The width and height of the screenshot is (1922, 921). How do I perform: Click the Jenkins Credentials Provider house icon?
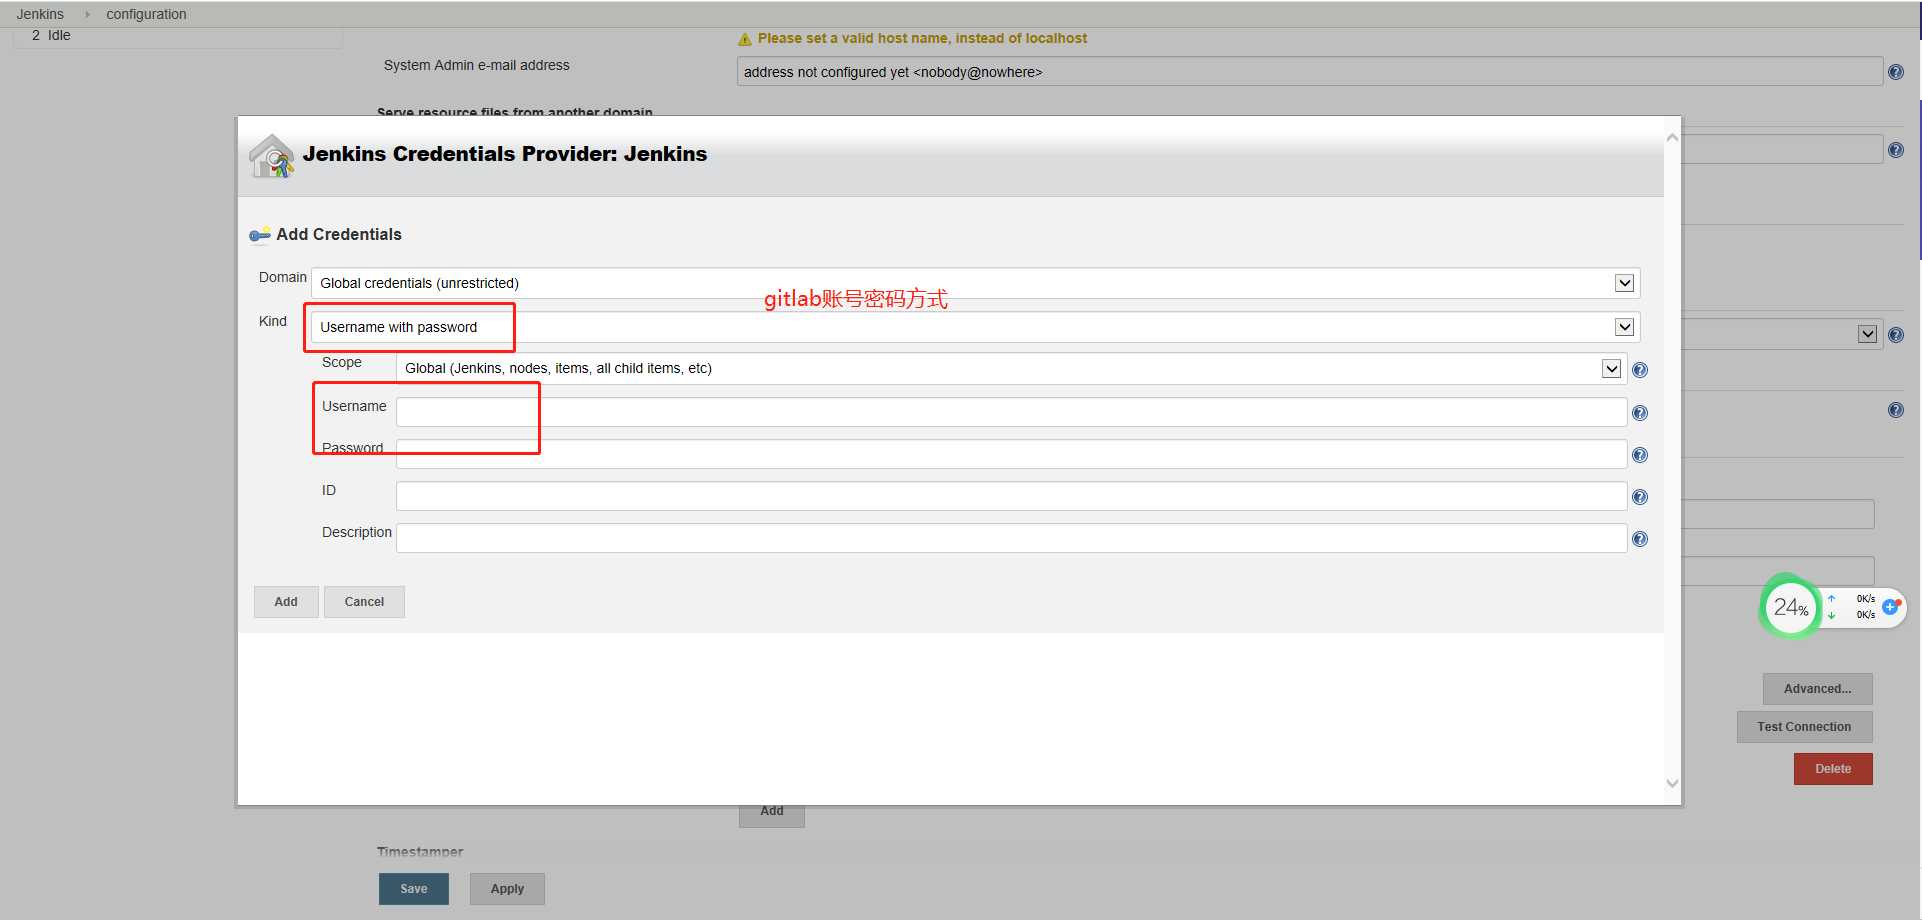tap(271, 156)
